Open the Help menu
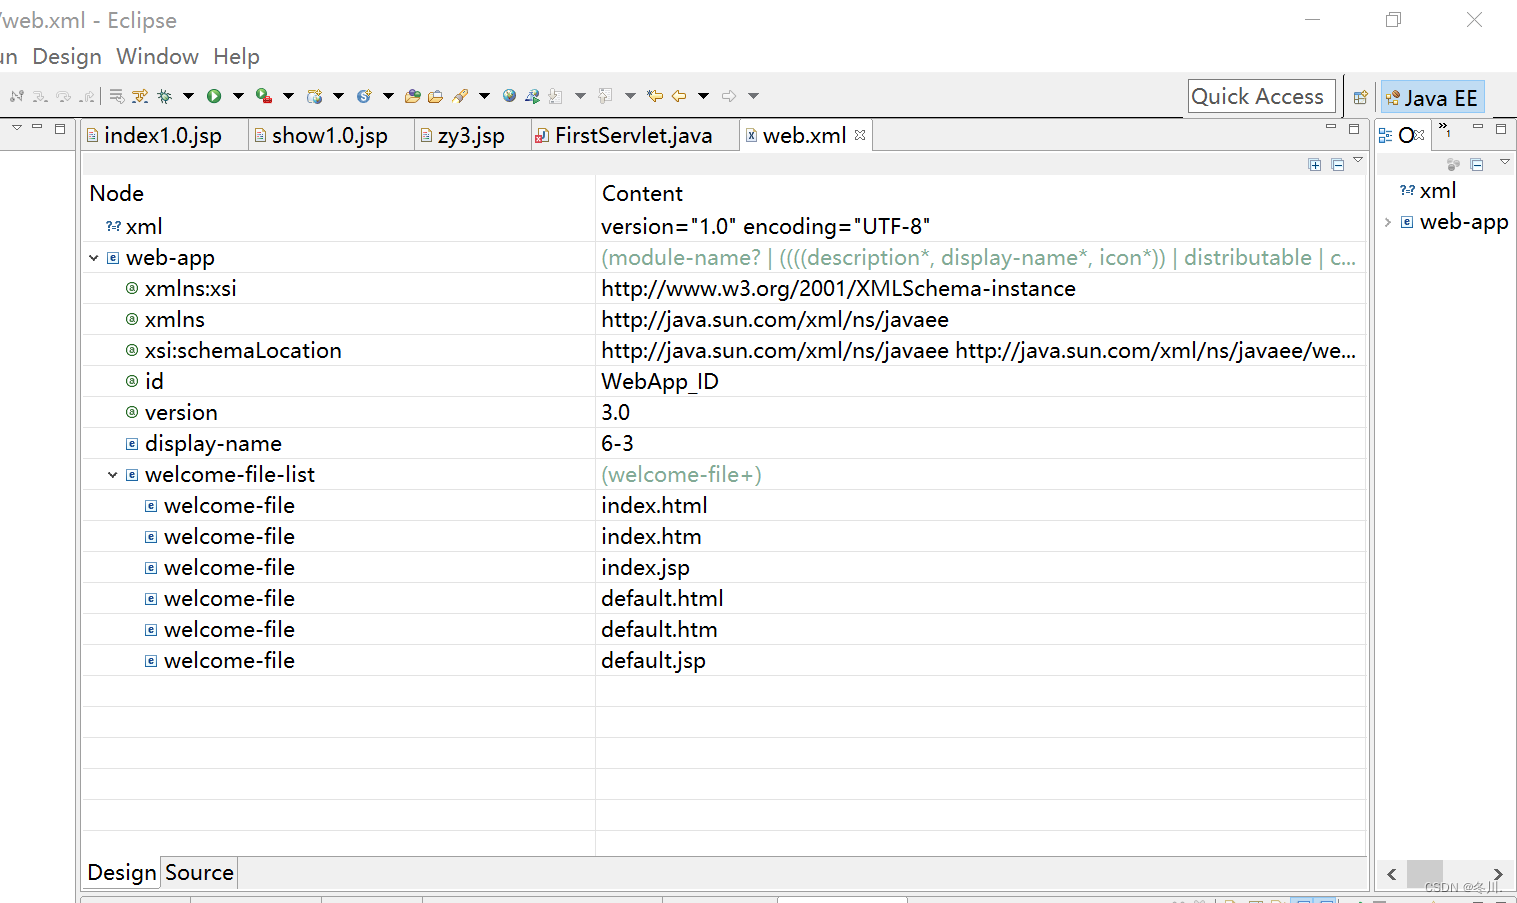The height and width of the screenshot is (903, 1517). 236,56
